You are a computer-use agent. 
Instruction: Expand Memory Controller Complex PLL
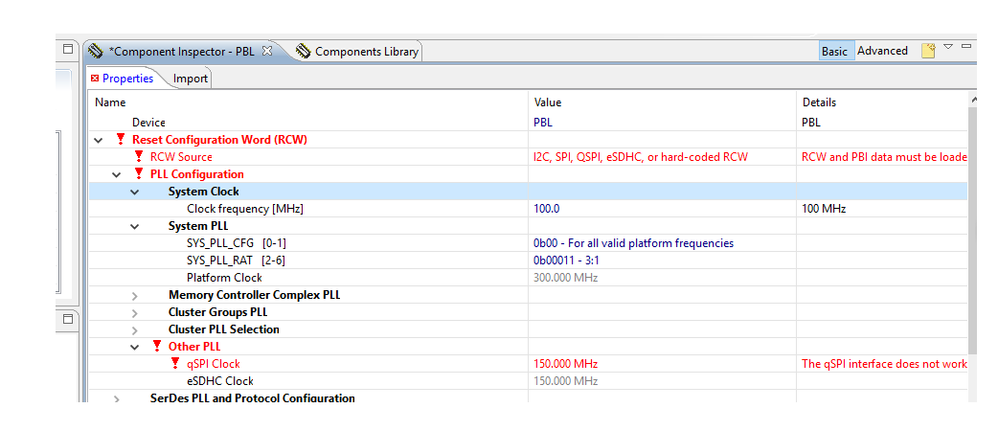click(134, 295)
